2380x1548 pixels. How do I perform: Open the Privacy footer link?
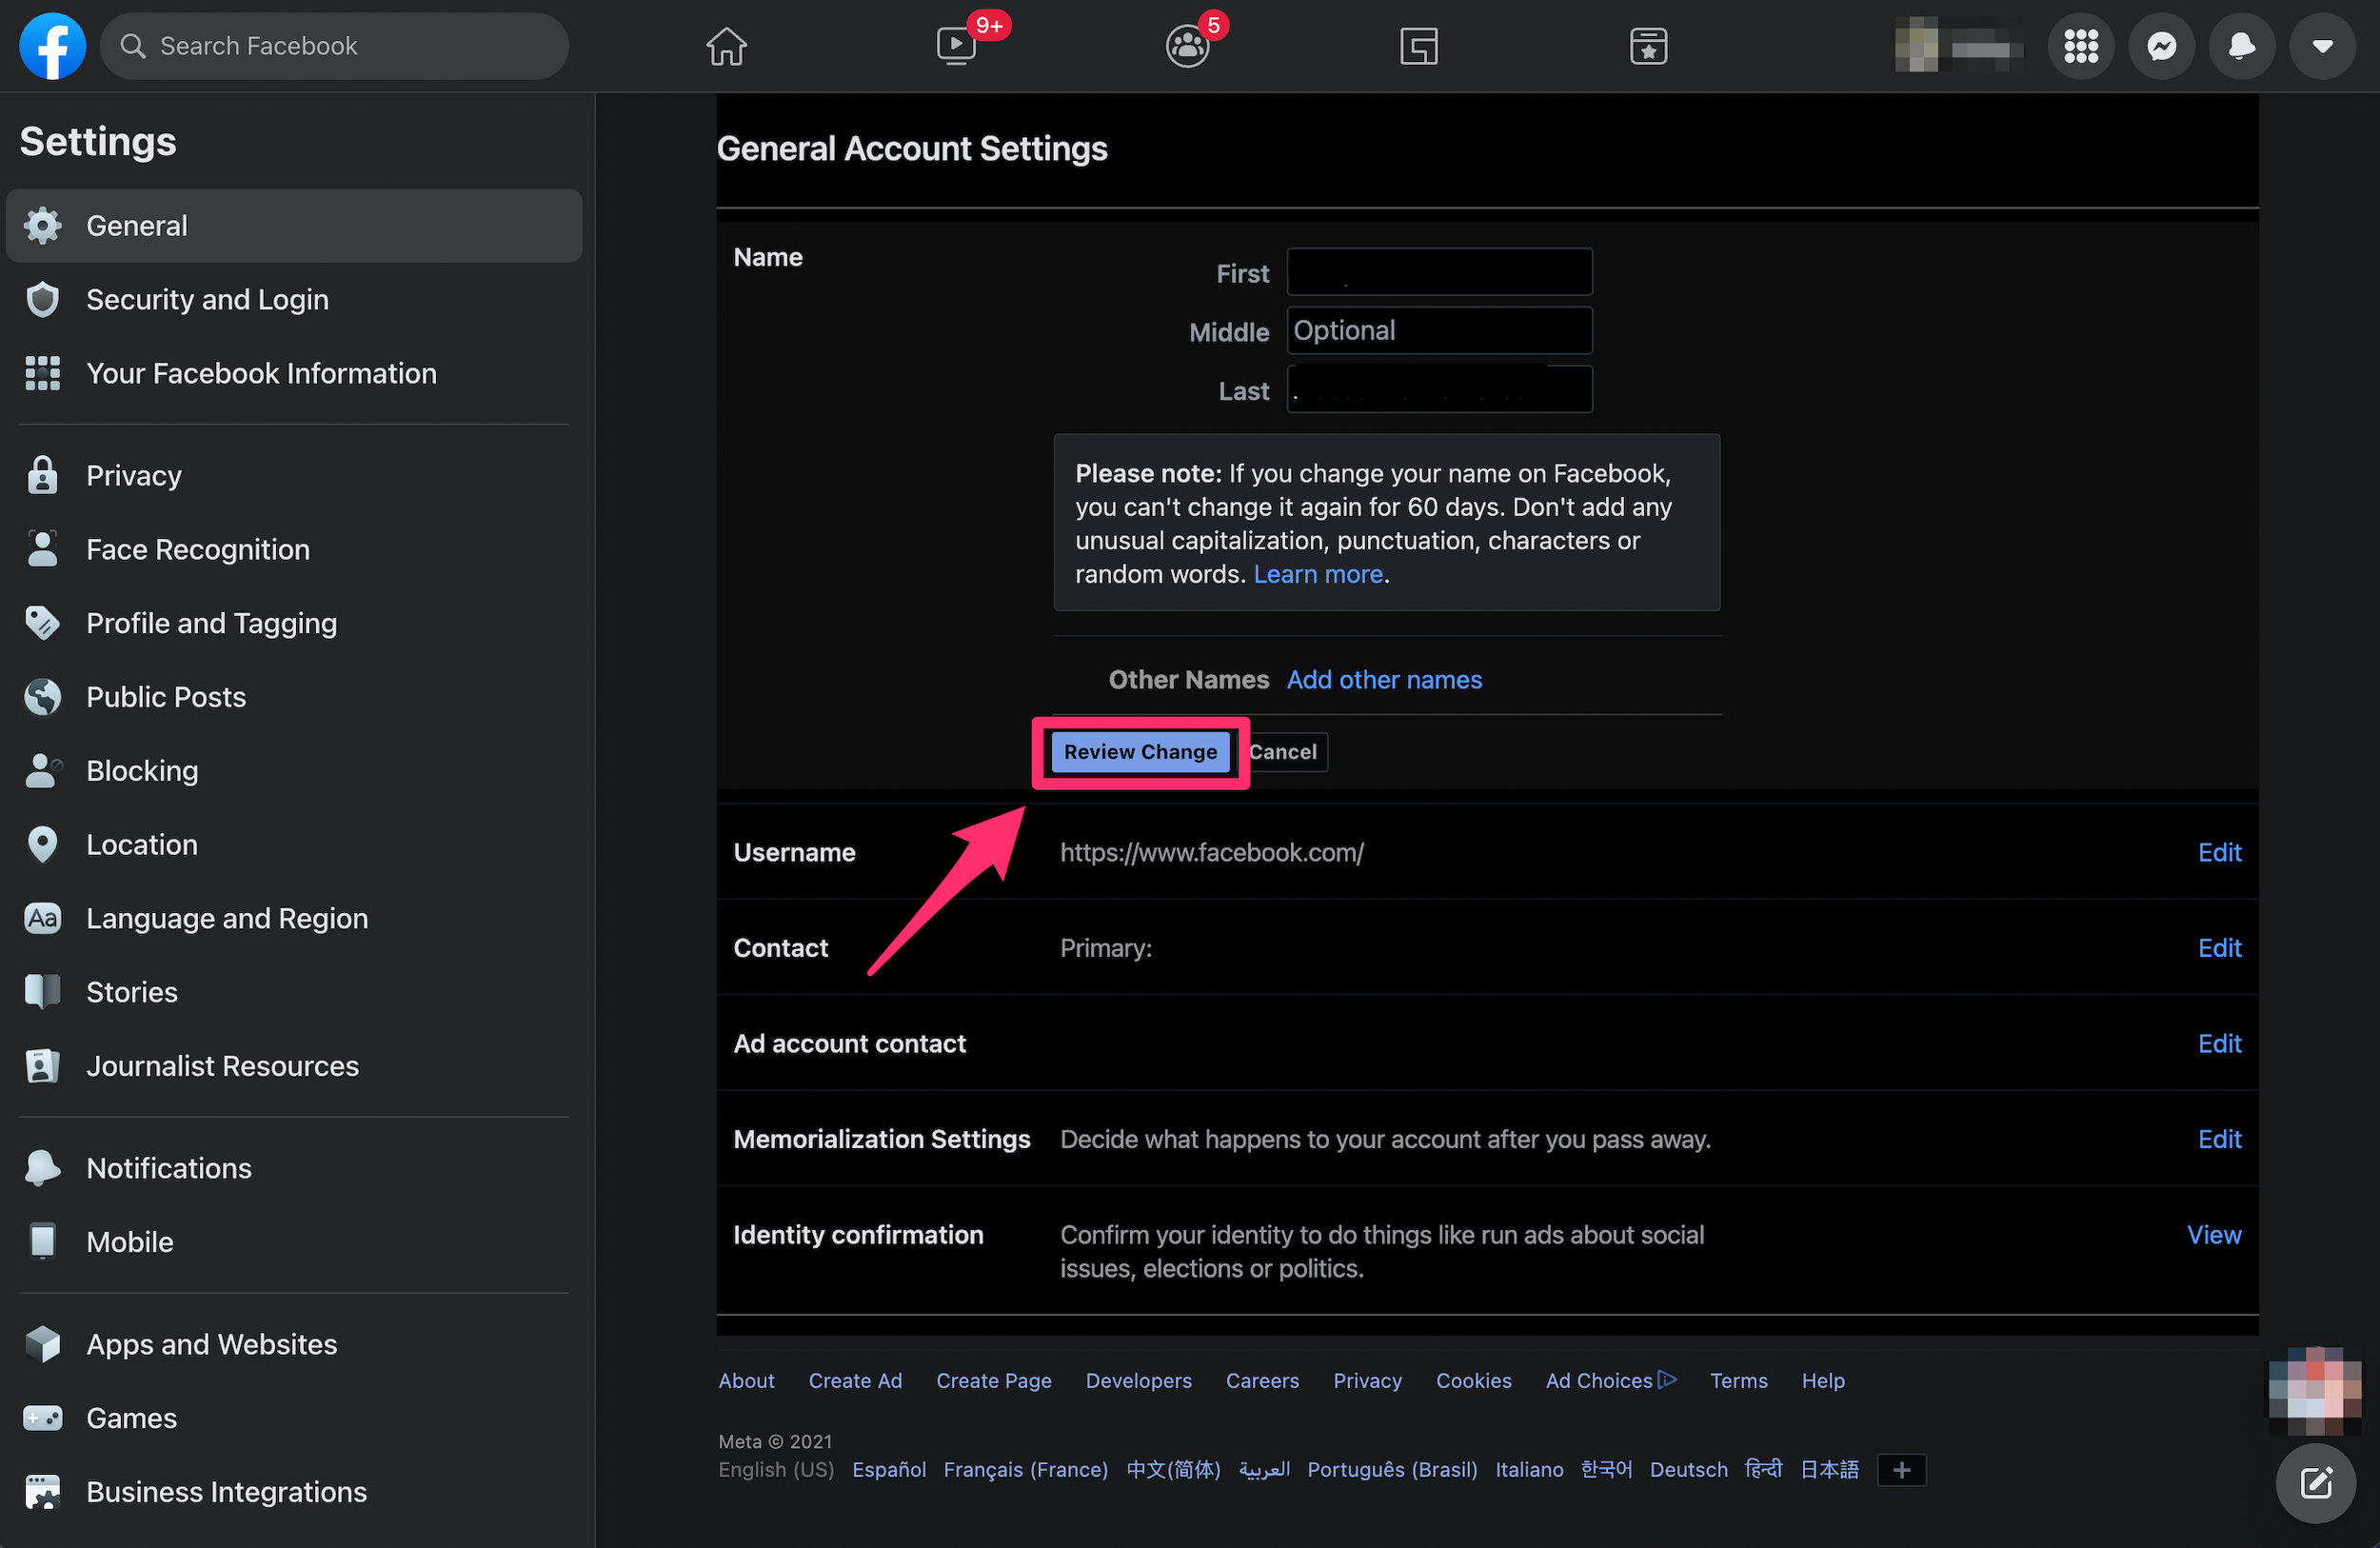1367,1381
